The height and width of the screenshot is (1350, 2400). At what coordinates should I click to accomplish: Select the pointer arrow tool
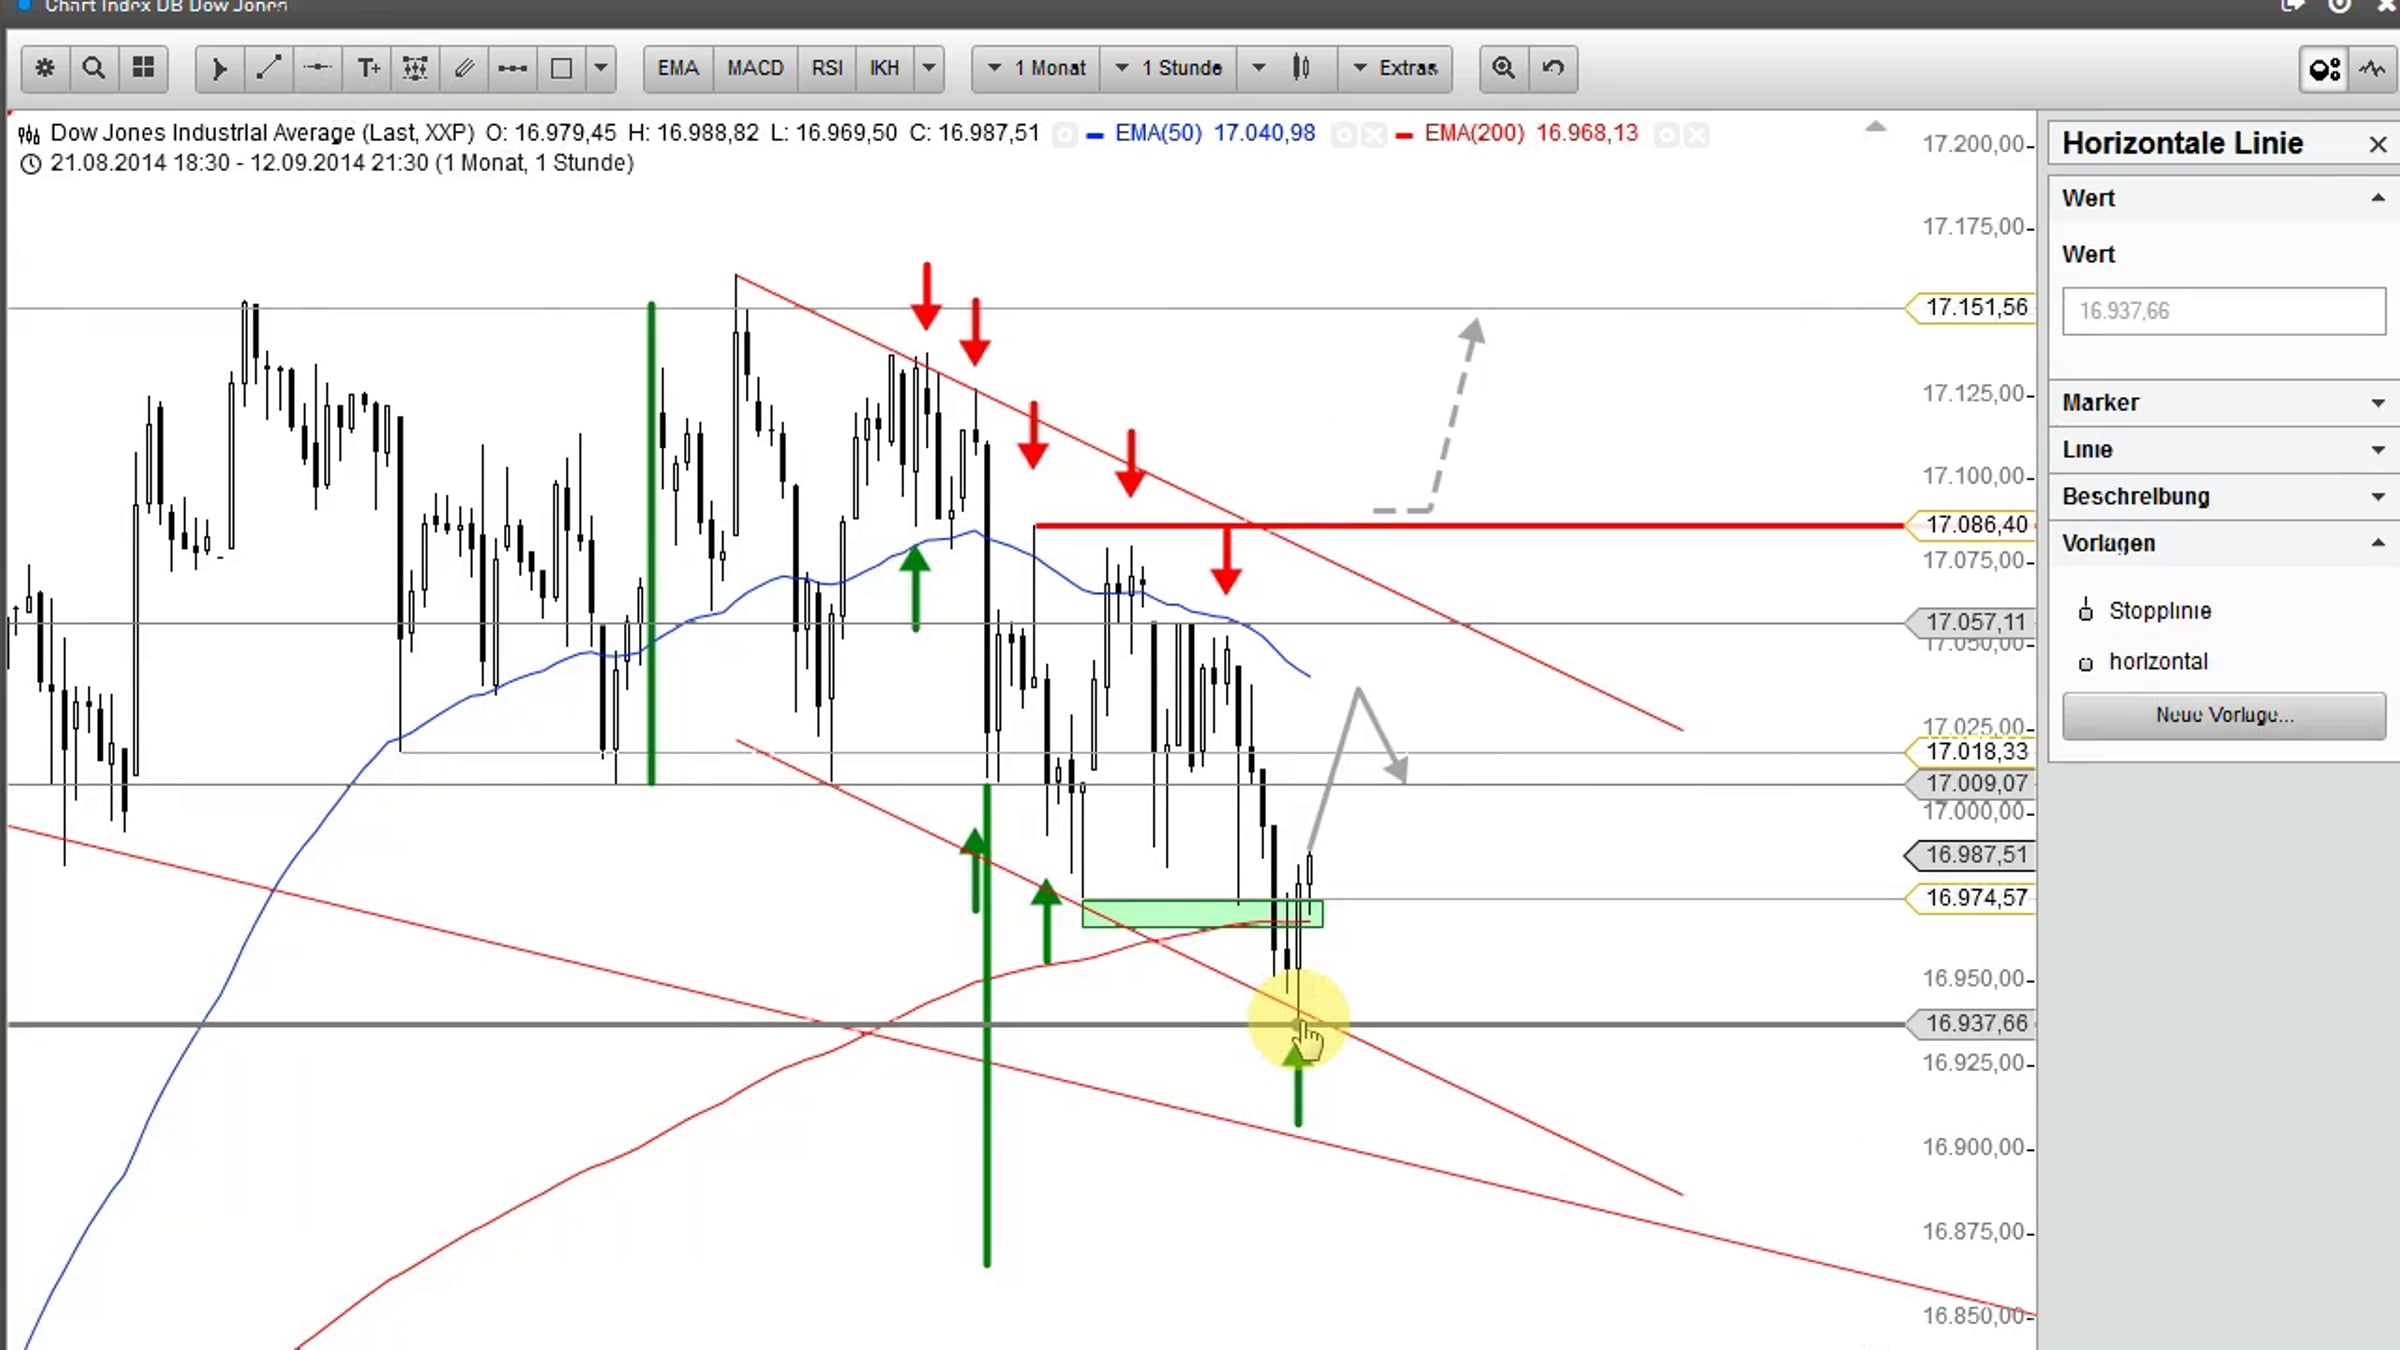220,68
